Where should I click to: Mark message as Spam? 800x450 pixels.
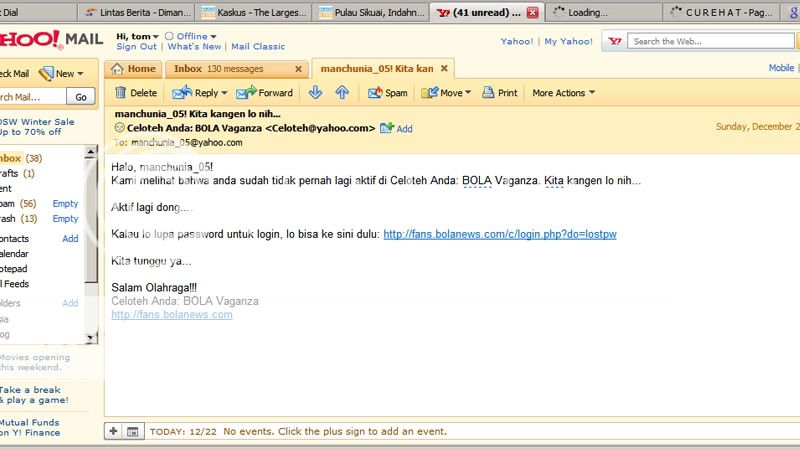(x=388, y=93)
